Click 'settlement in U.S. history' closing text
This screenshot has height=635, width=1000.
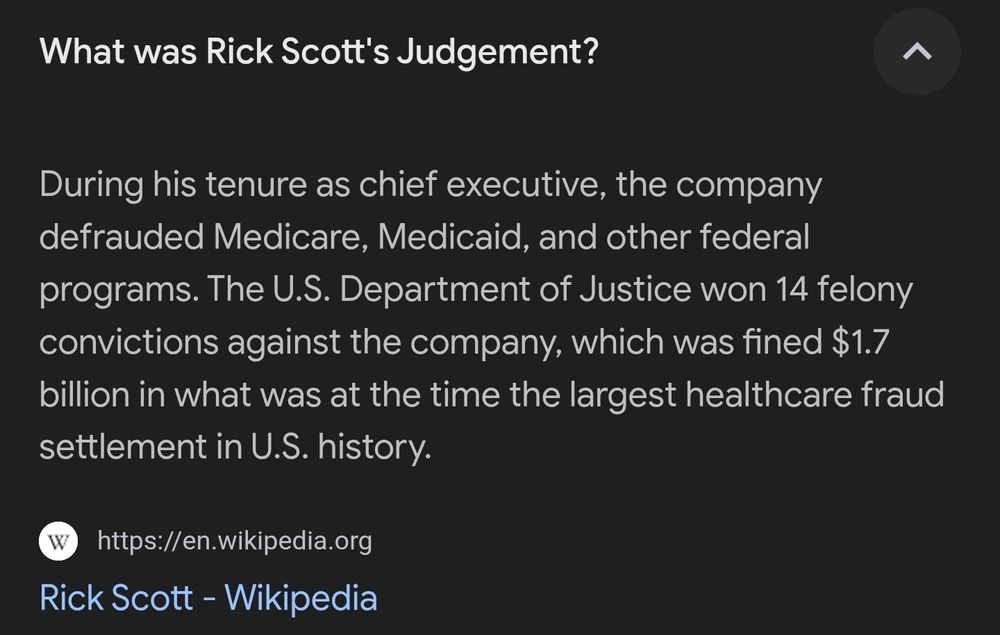(x=235, y=446)
